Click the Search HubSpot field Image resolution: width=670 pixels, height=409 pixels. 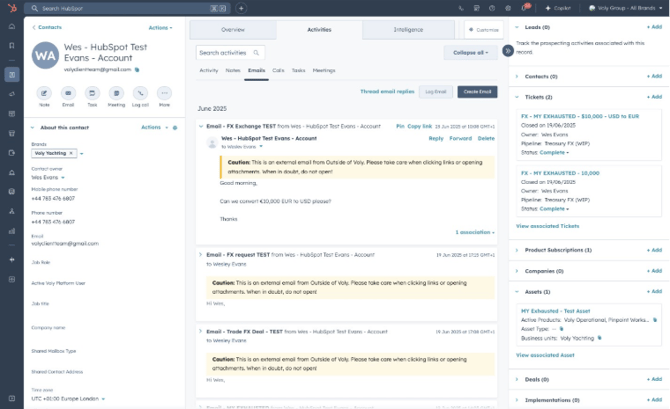127,8
